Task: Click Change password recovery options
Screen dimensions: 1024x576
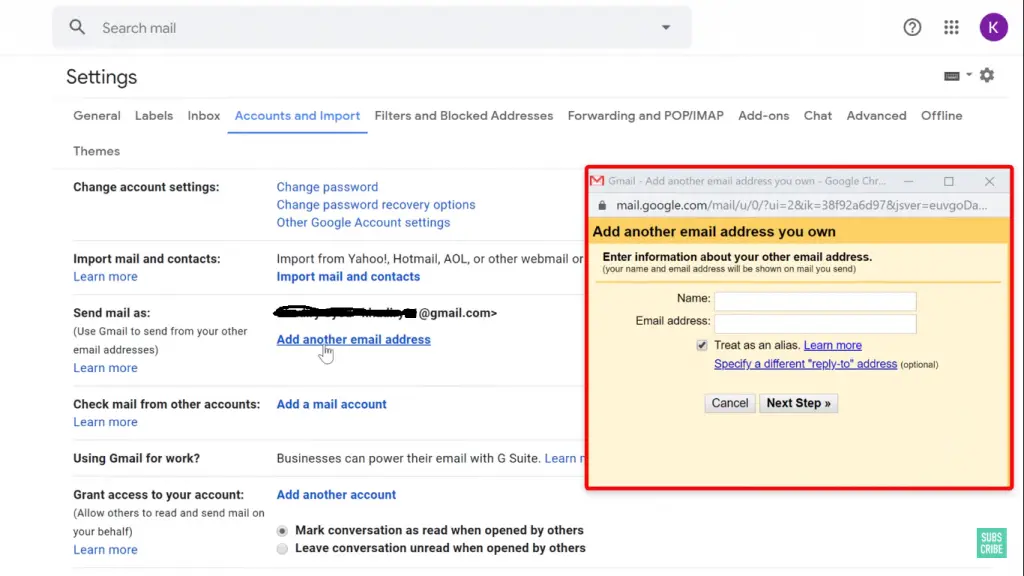Action: point(376,204)
